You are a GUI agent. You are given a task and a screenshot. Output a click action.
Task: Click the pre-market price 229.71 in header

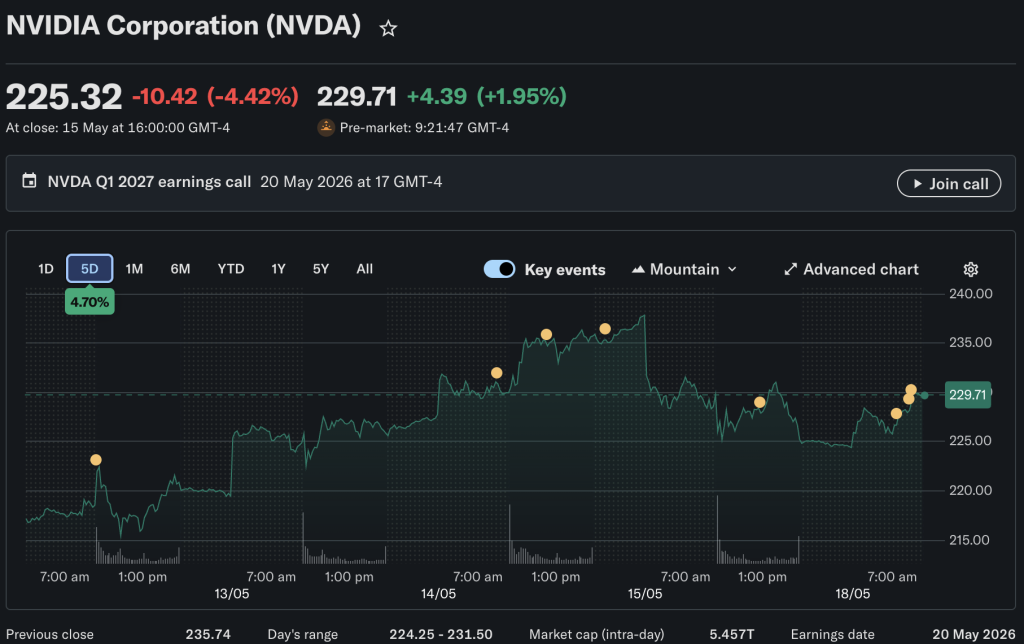357,97
